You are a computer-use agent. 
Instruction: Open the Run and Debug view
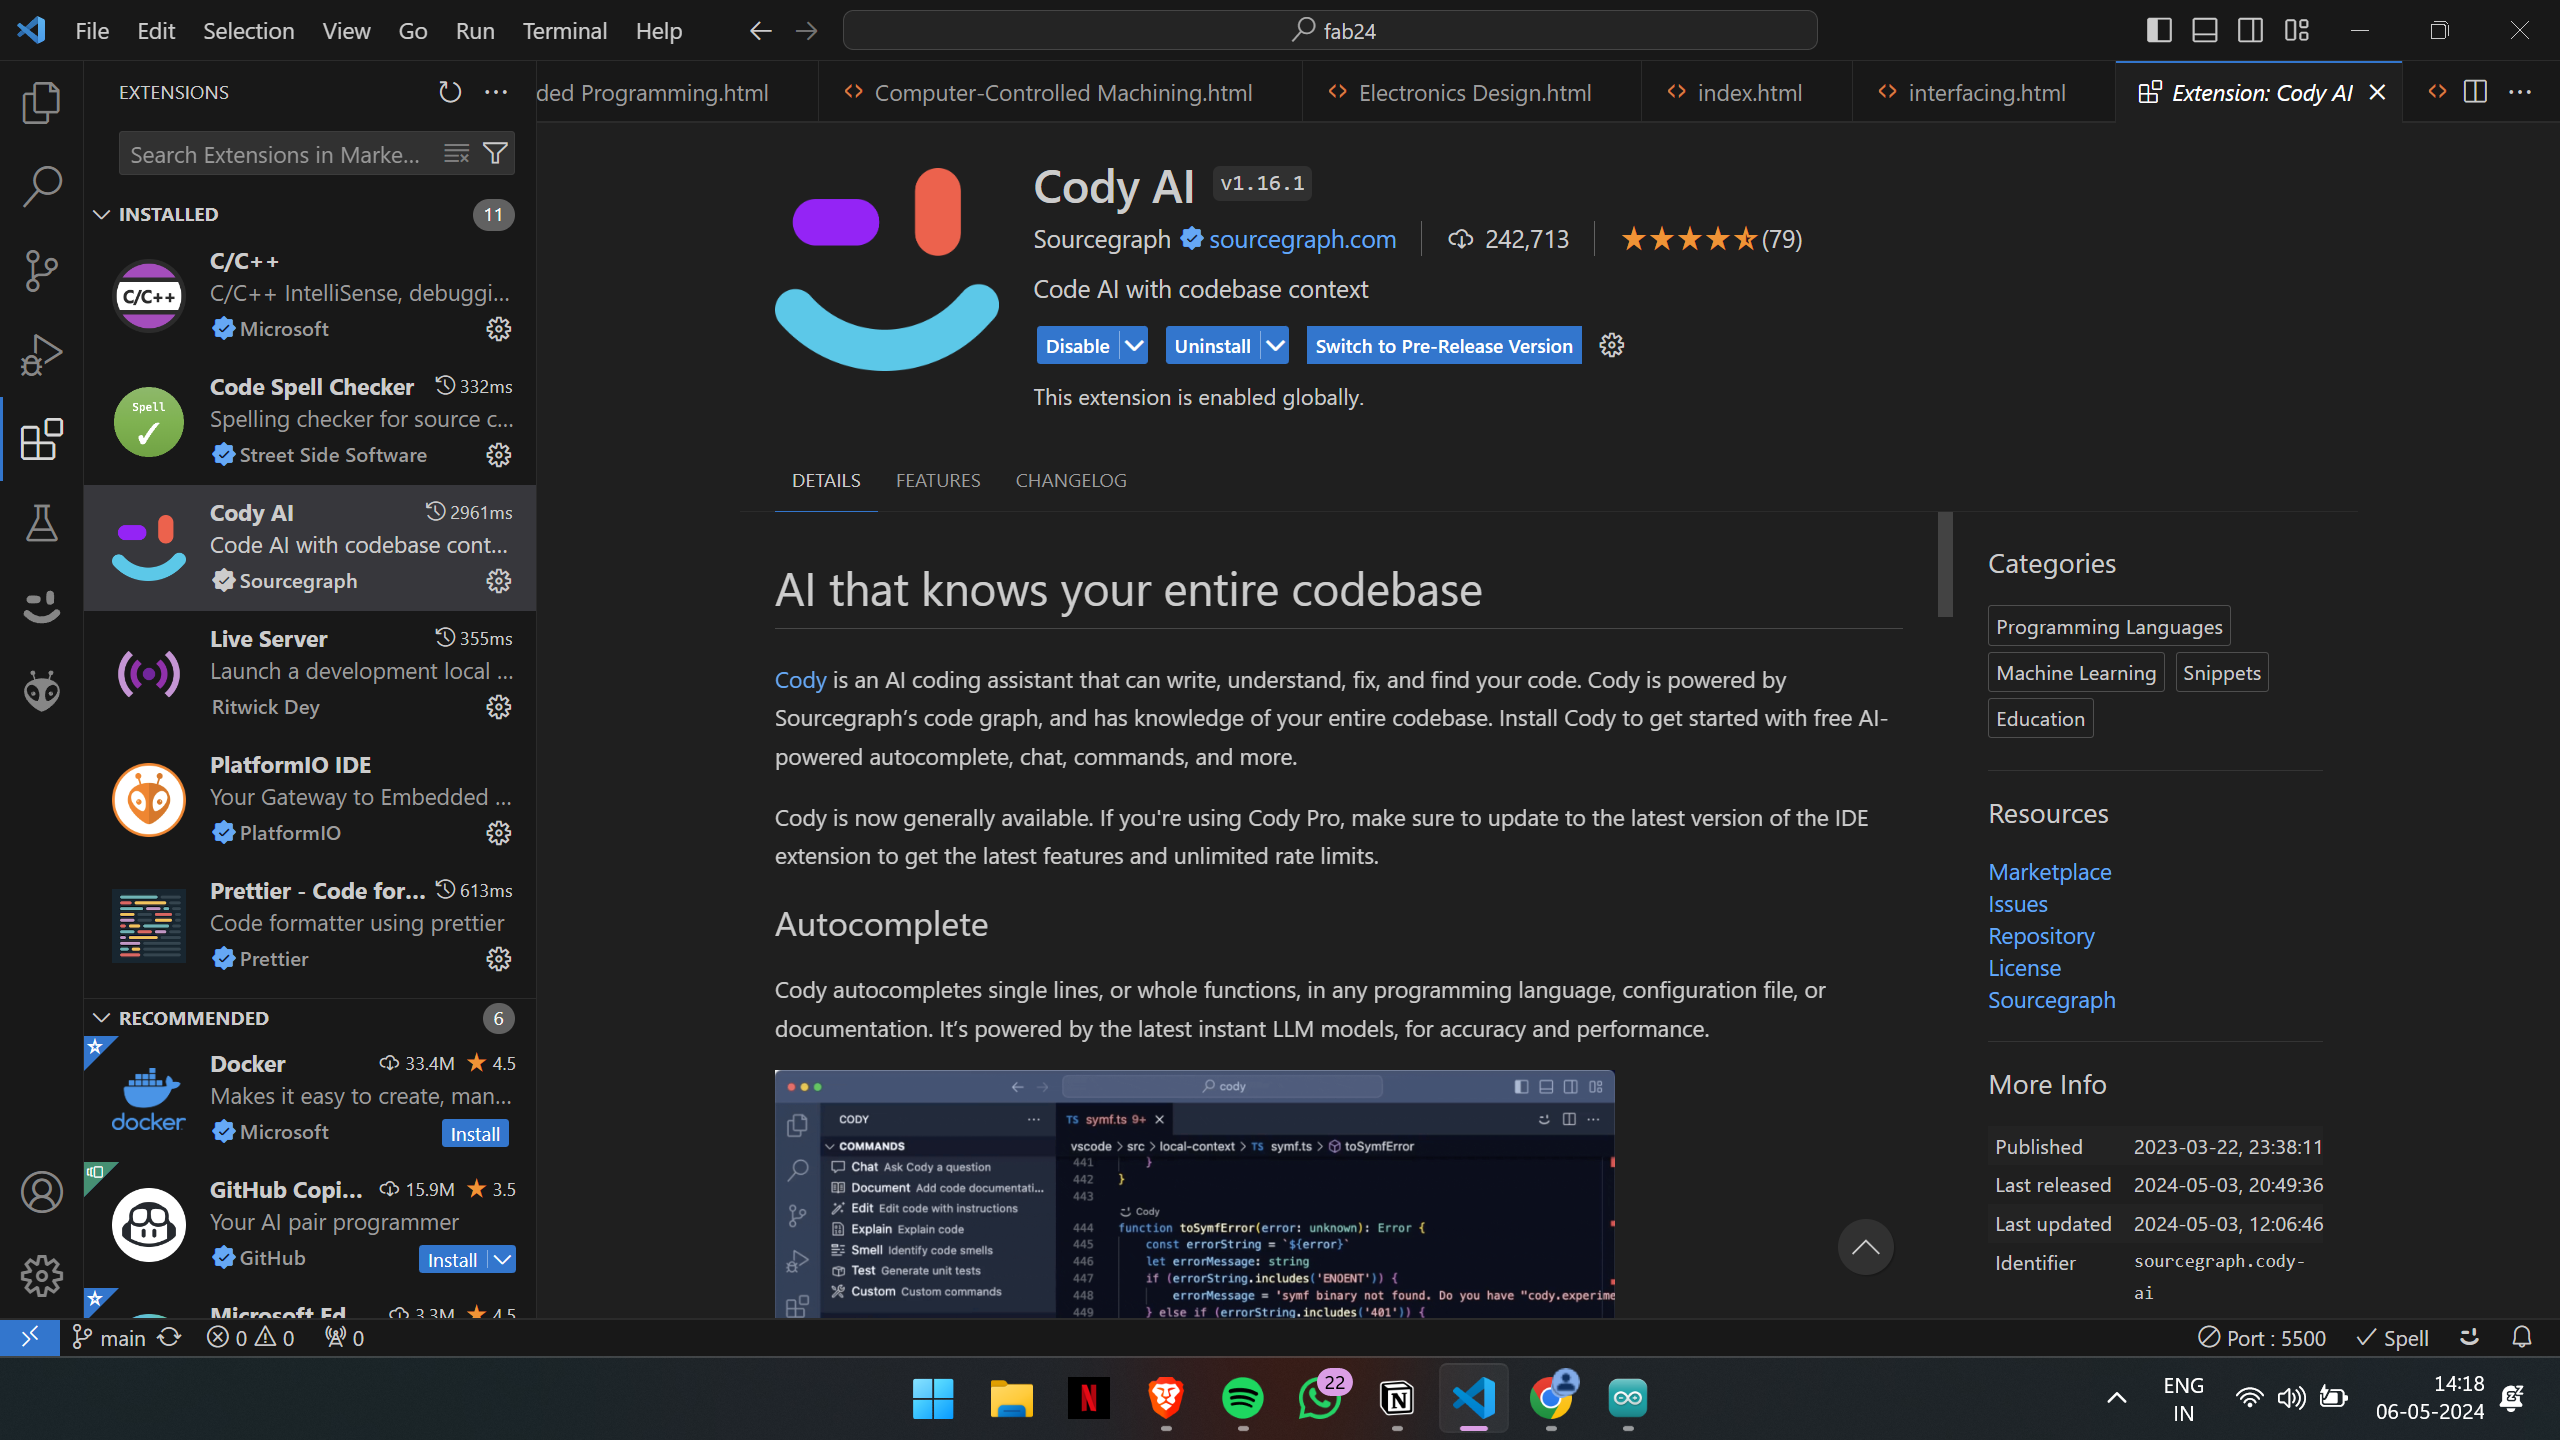(41, 354)
